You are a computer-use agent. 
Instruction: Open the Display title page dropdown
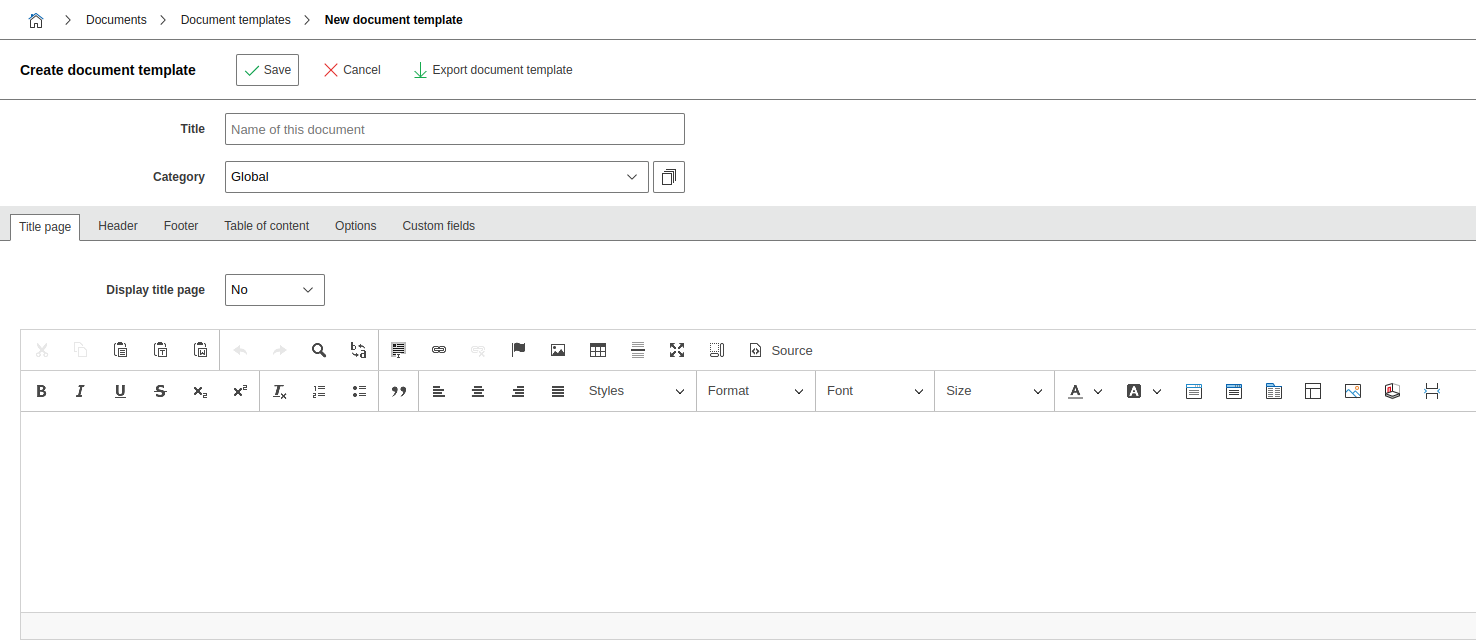275,290
